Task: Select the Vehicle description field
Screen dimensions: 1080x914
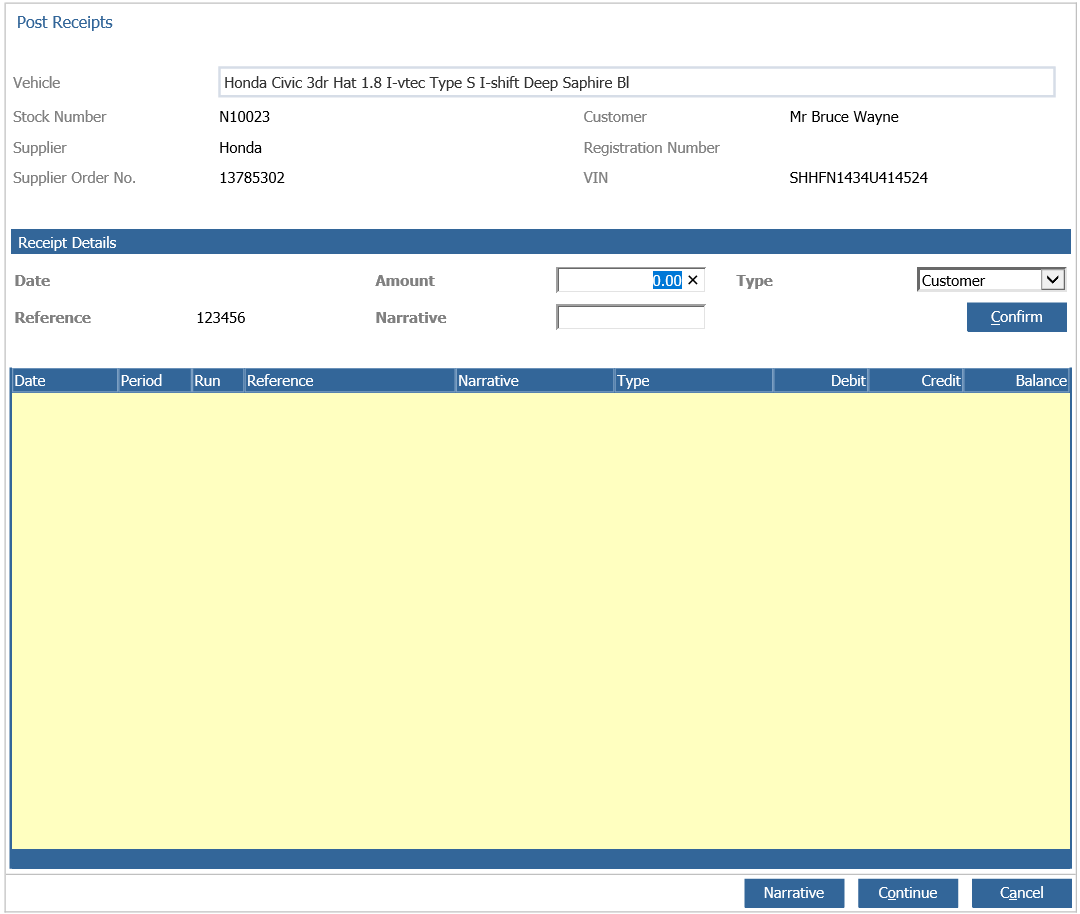Action: (637, 82)
